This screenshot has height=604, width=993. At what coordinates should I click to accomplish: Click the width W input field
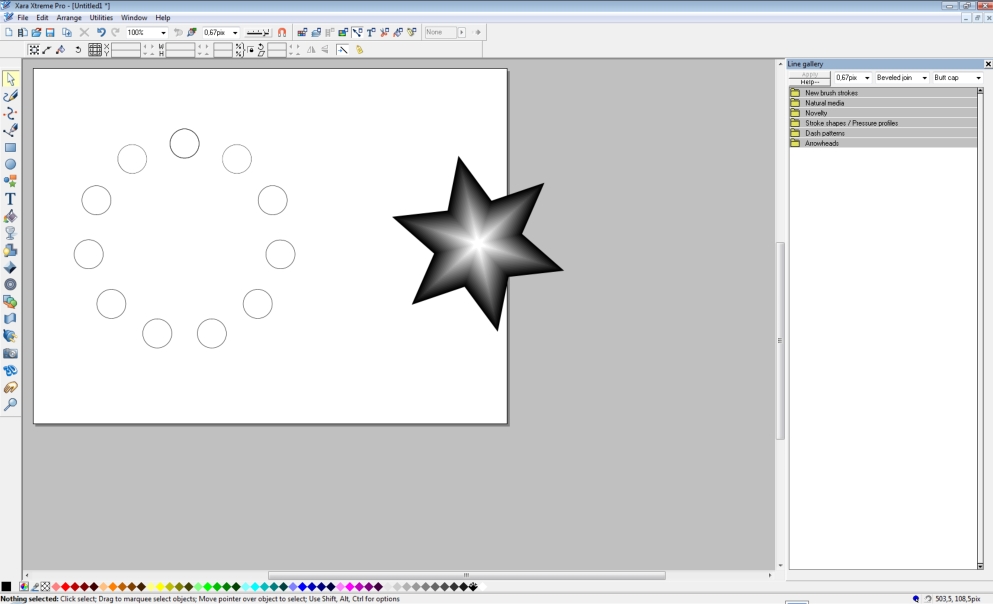click(x=180, y=47)
